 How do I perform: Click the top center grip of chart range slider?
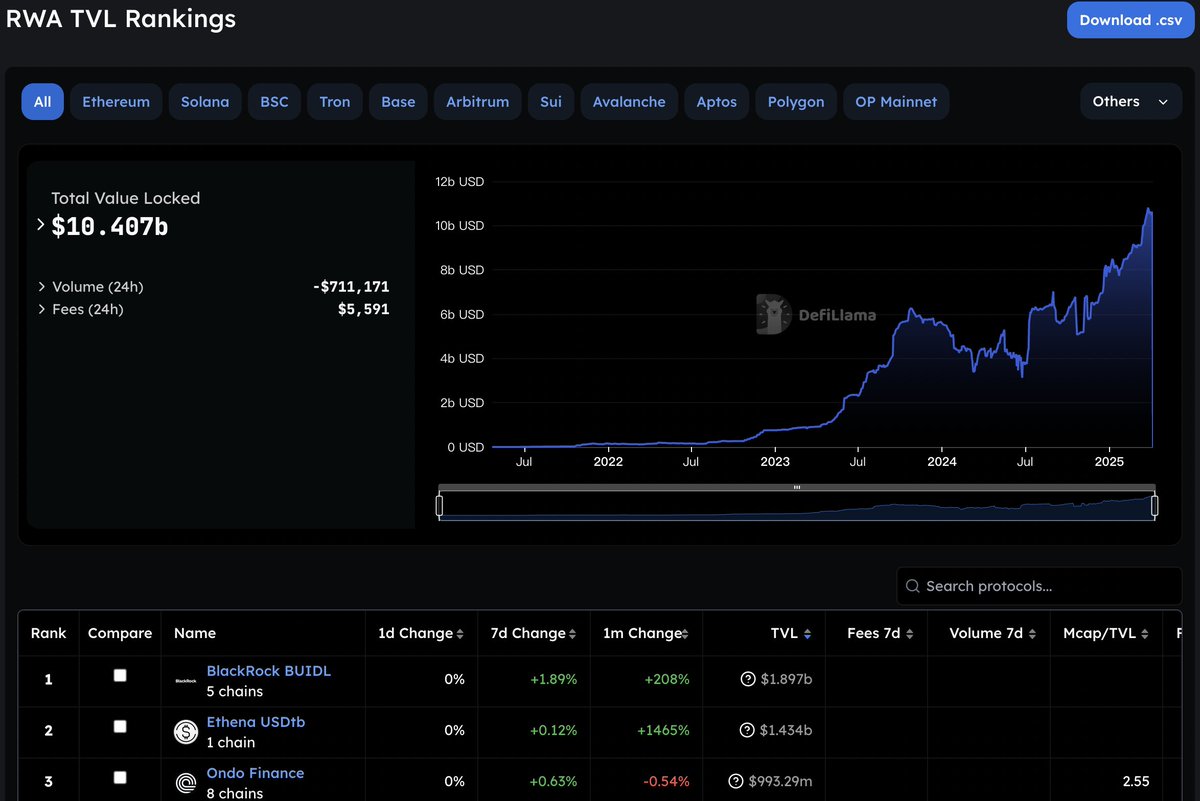pyautogui.click(x=797, y=488)
